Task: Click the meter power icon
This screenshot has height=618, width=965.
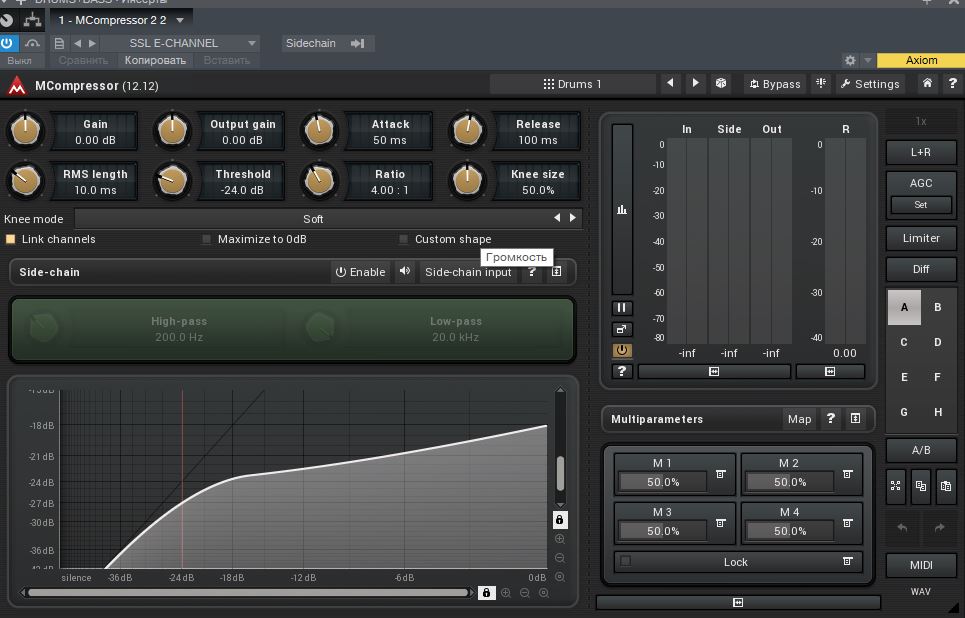Action: point(622,350)
